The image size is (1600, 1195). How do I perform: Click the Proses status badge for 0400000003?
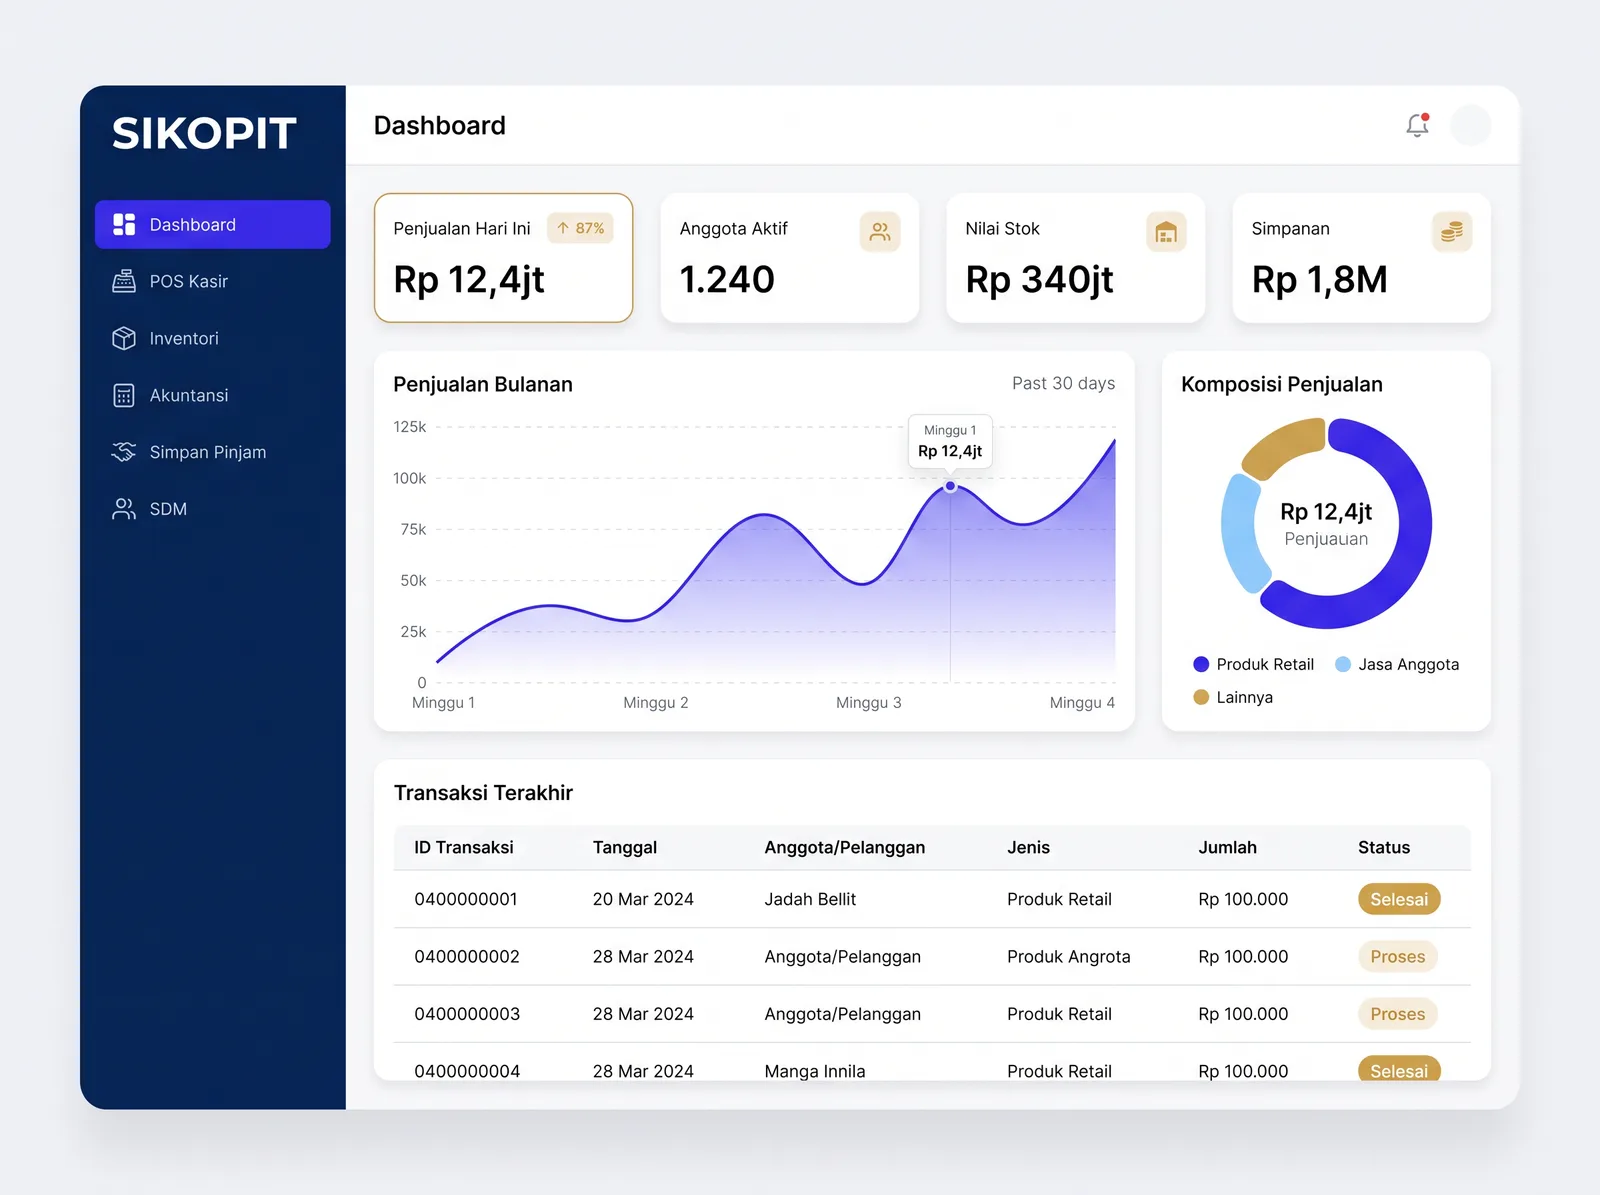point(1398,1013)
